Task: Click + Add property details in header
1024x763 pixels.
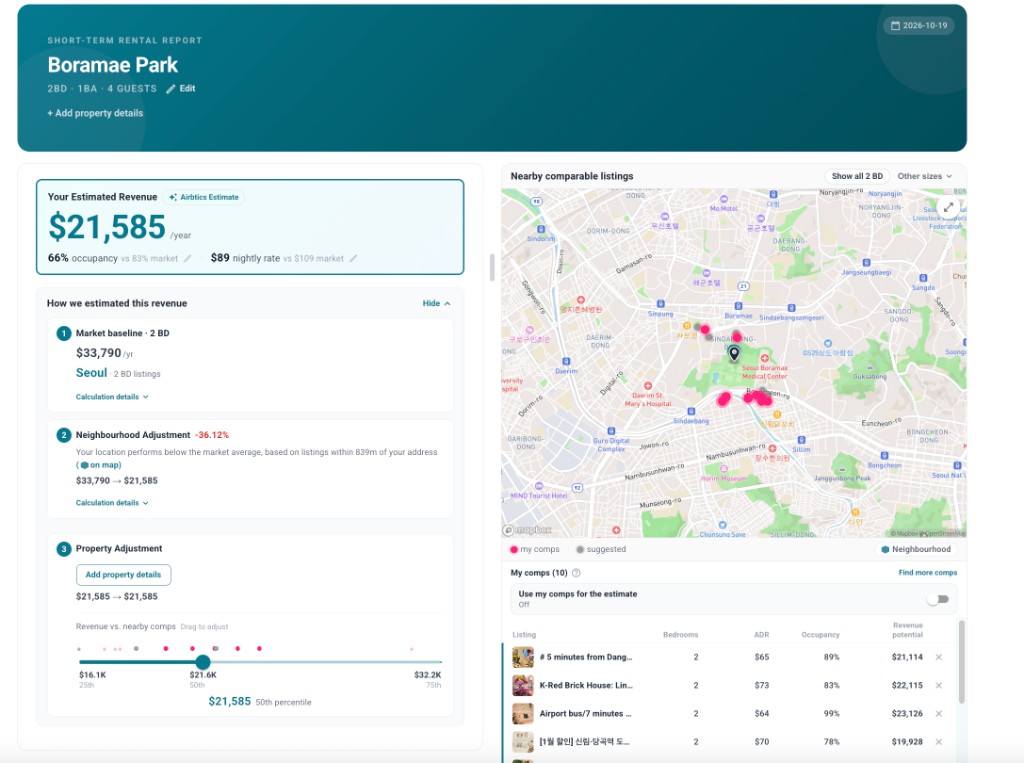Action: [95, 113]
